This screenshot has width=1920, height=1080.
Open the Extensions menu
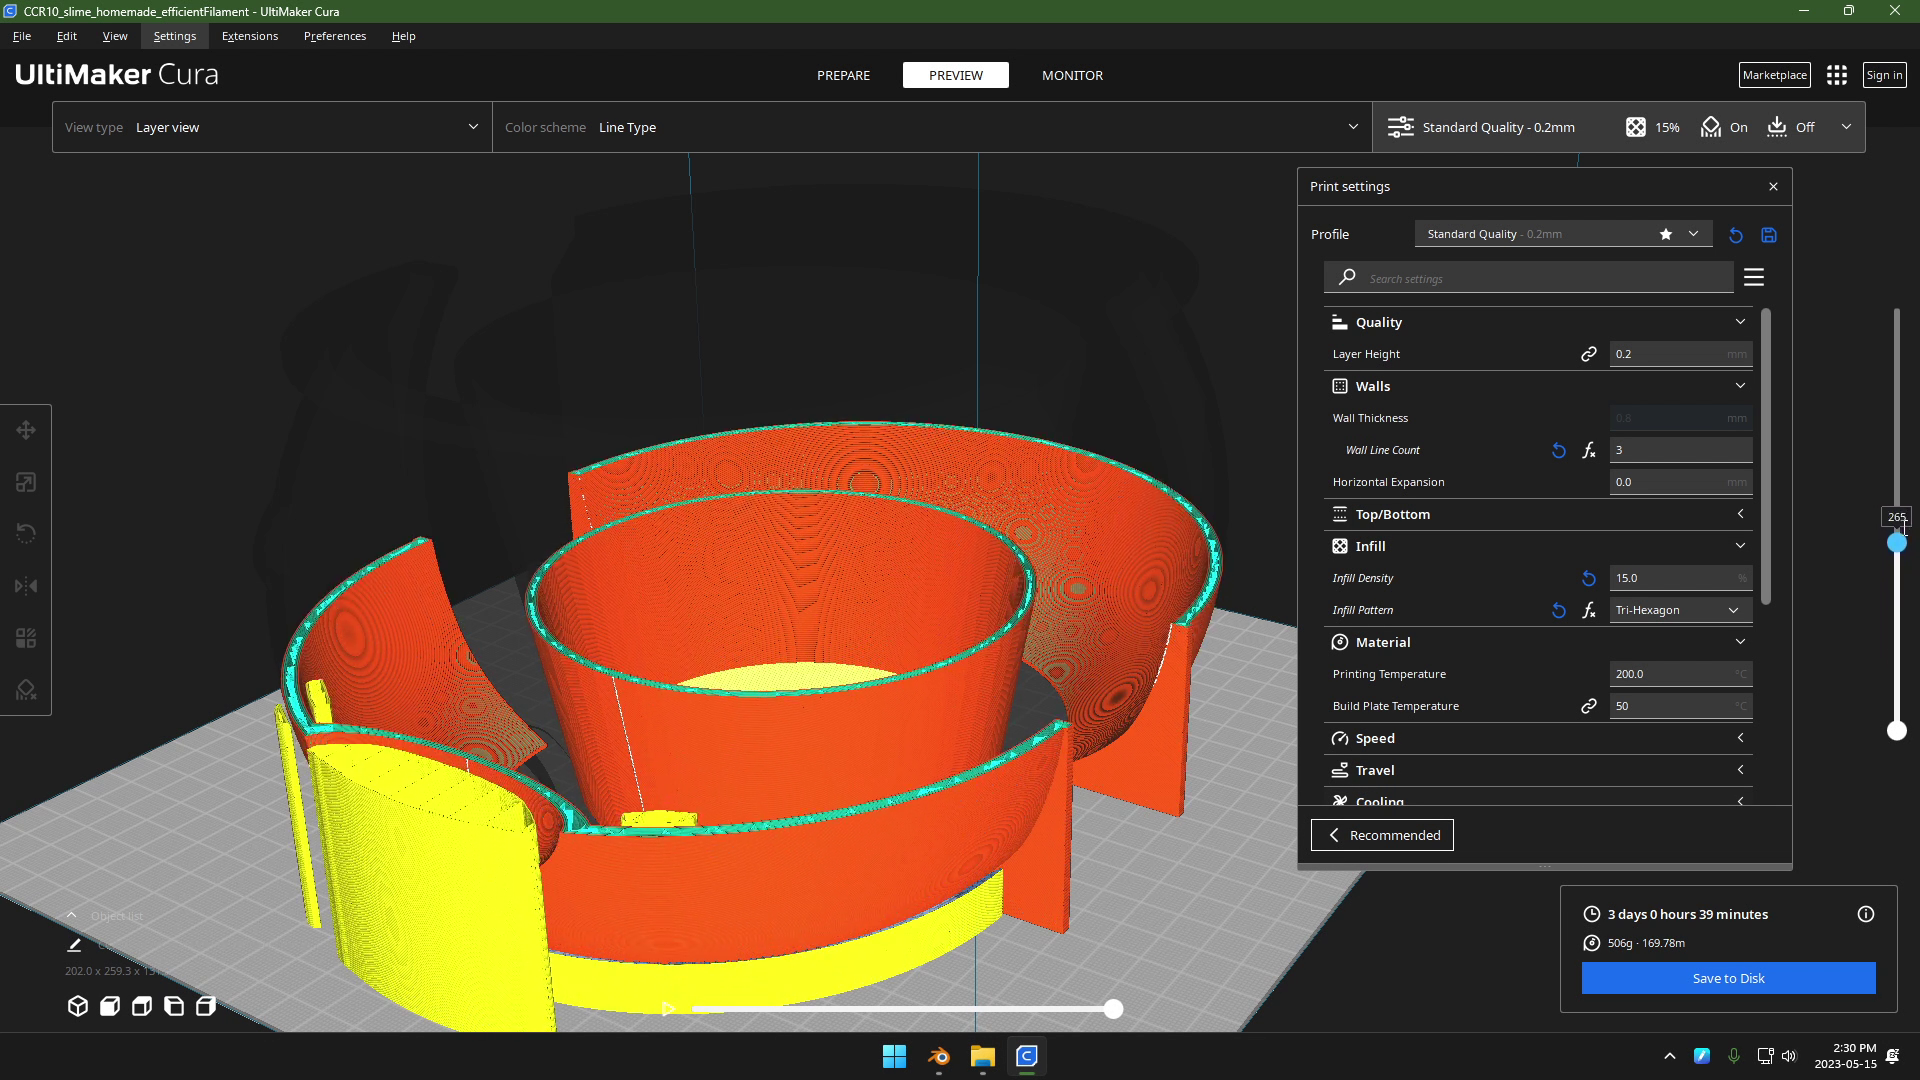point(250,36)
